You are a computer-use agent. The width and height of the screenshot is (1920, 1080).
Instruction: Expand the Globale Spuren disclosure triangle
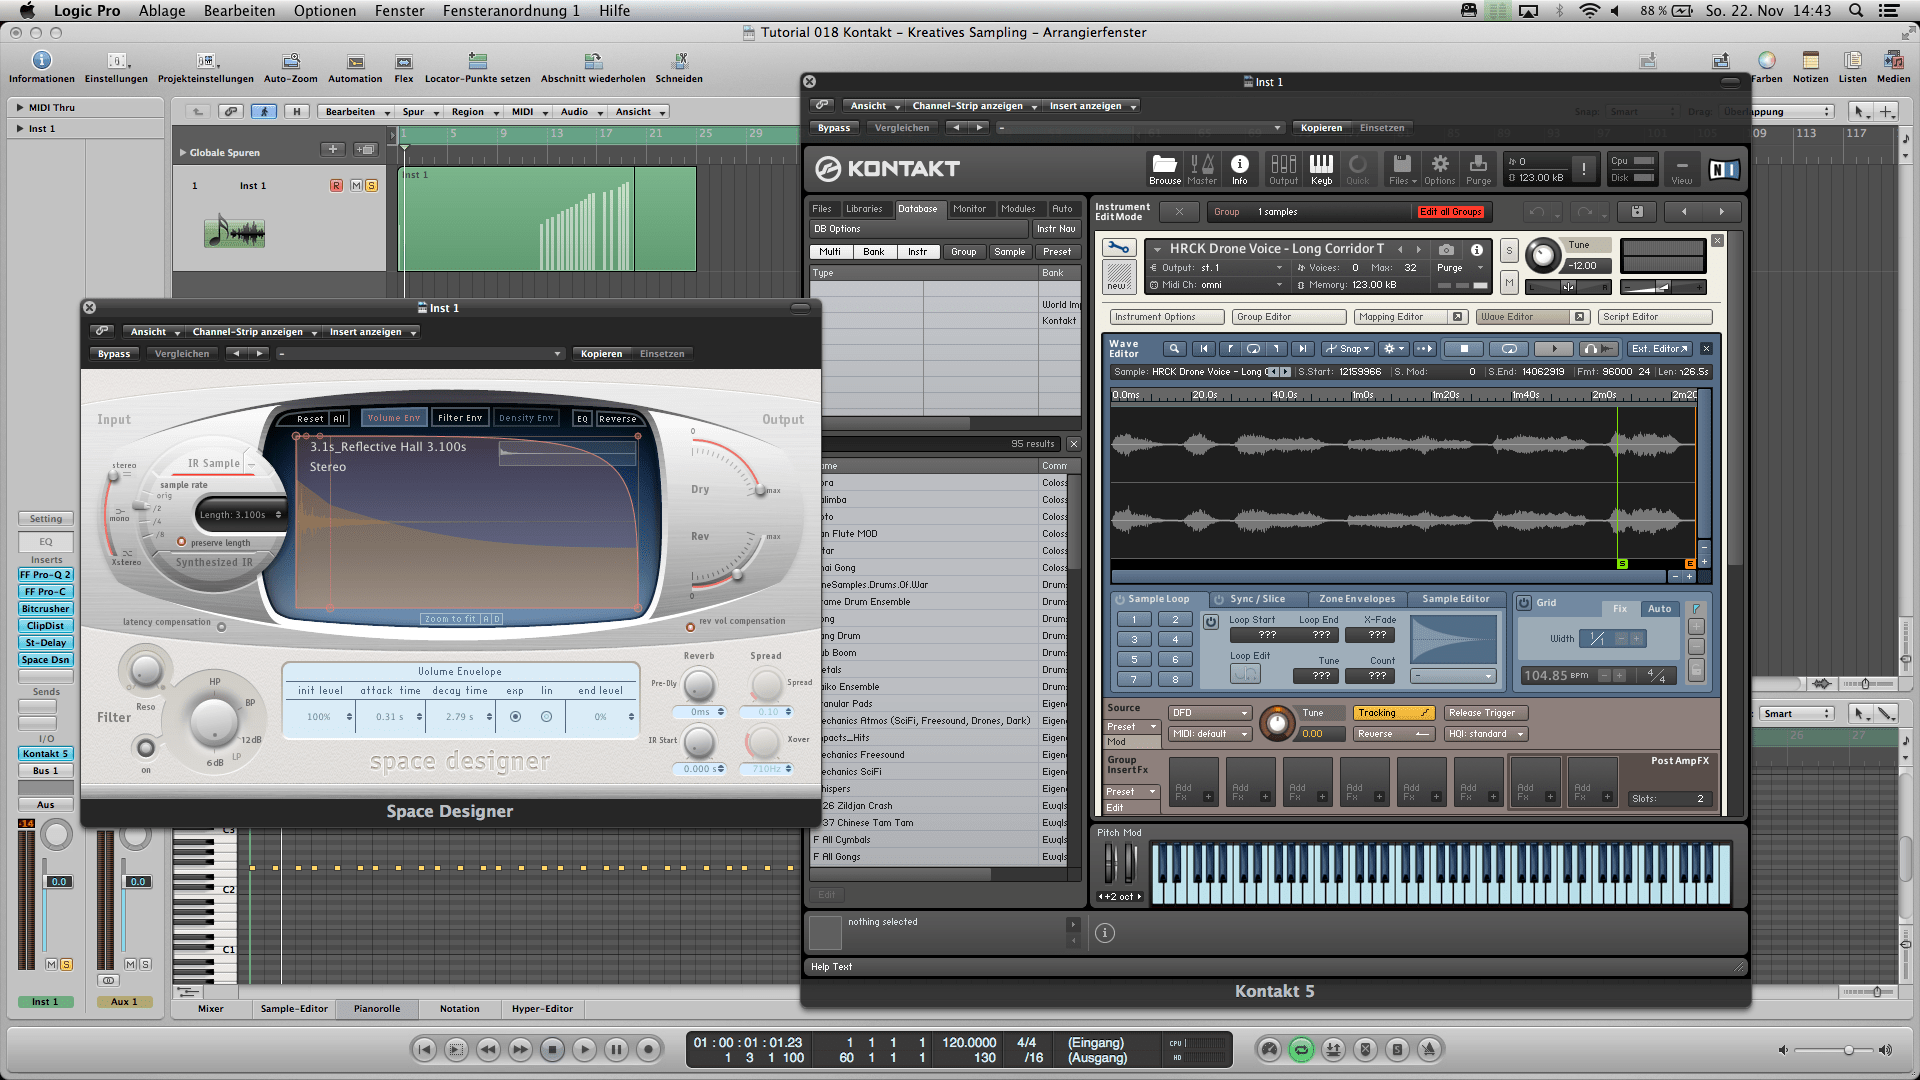[183, 153]
